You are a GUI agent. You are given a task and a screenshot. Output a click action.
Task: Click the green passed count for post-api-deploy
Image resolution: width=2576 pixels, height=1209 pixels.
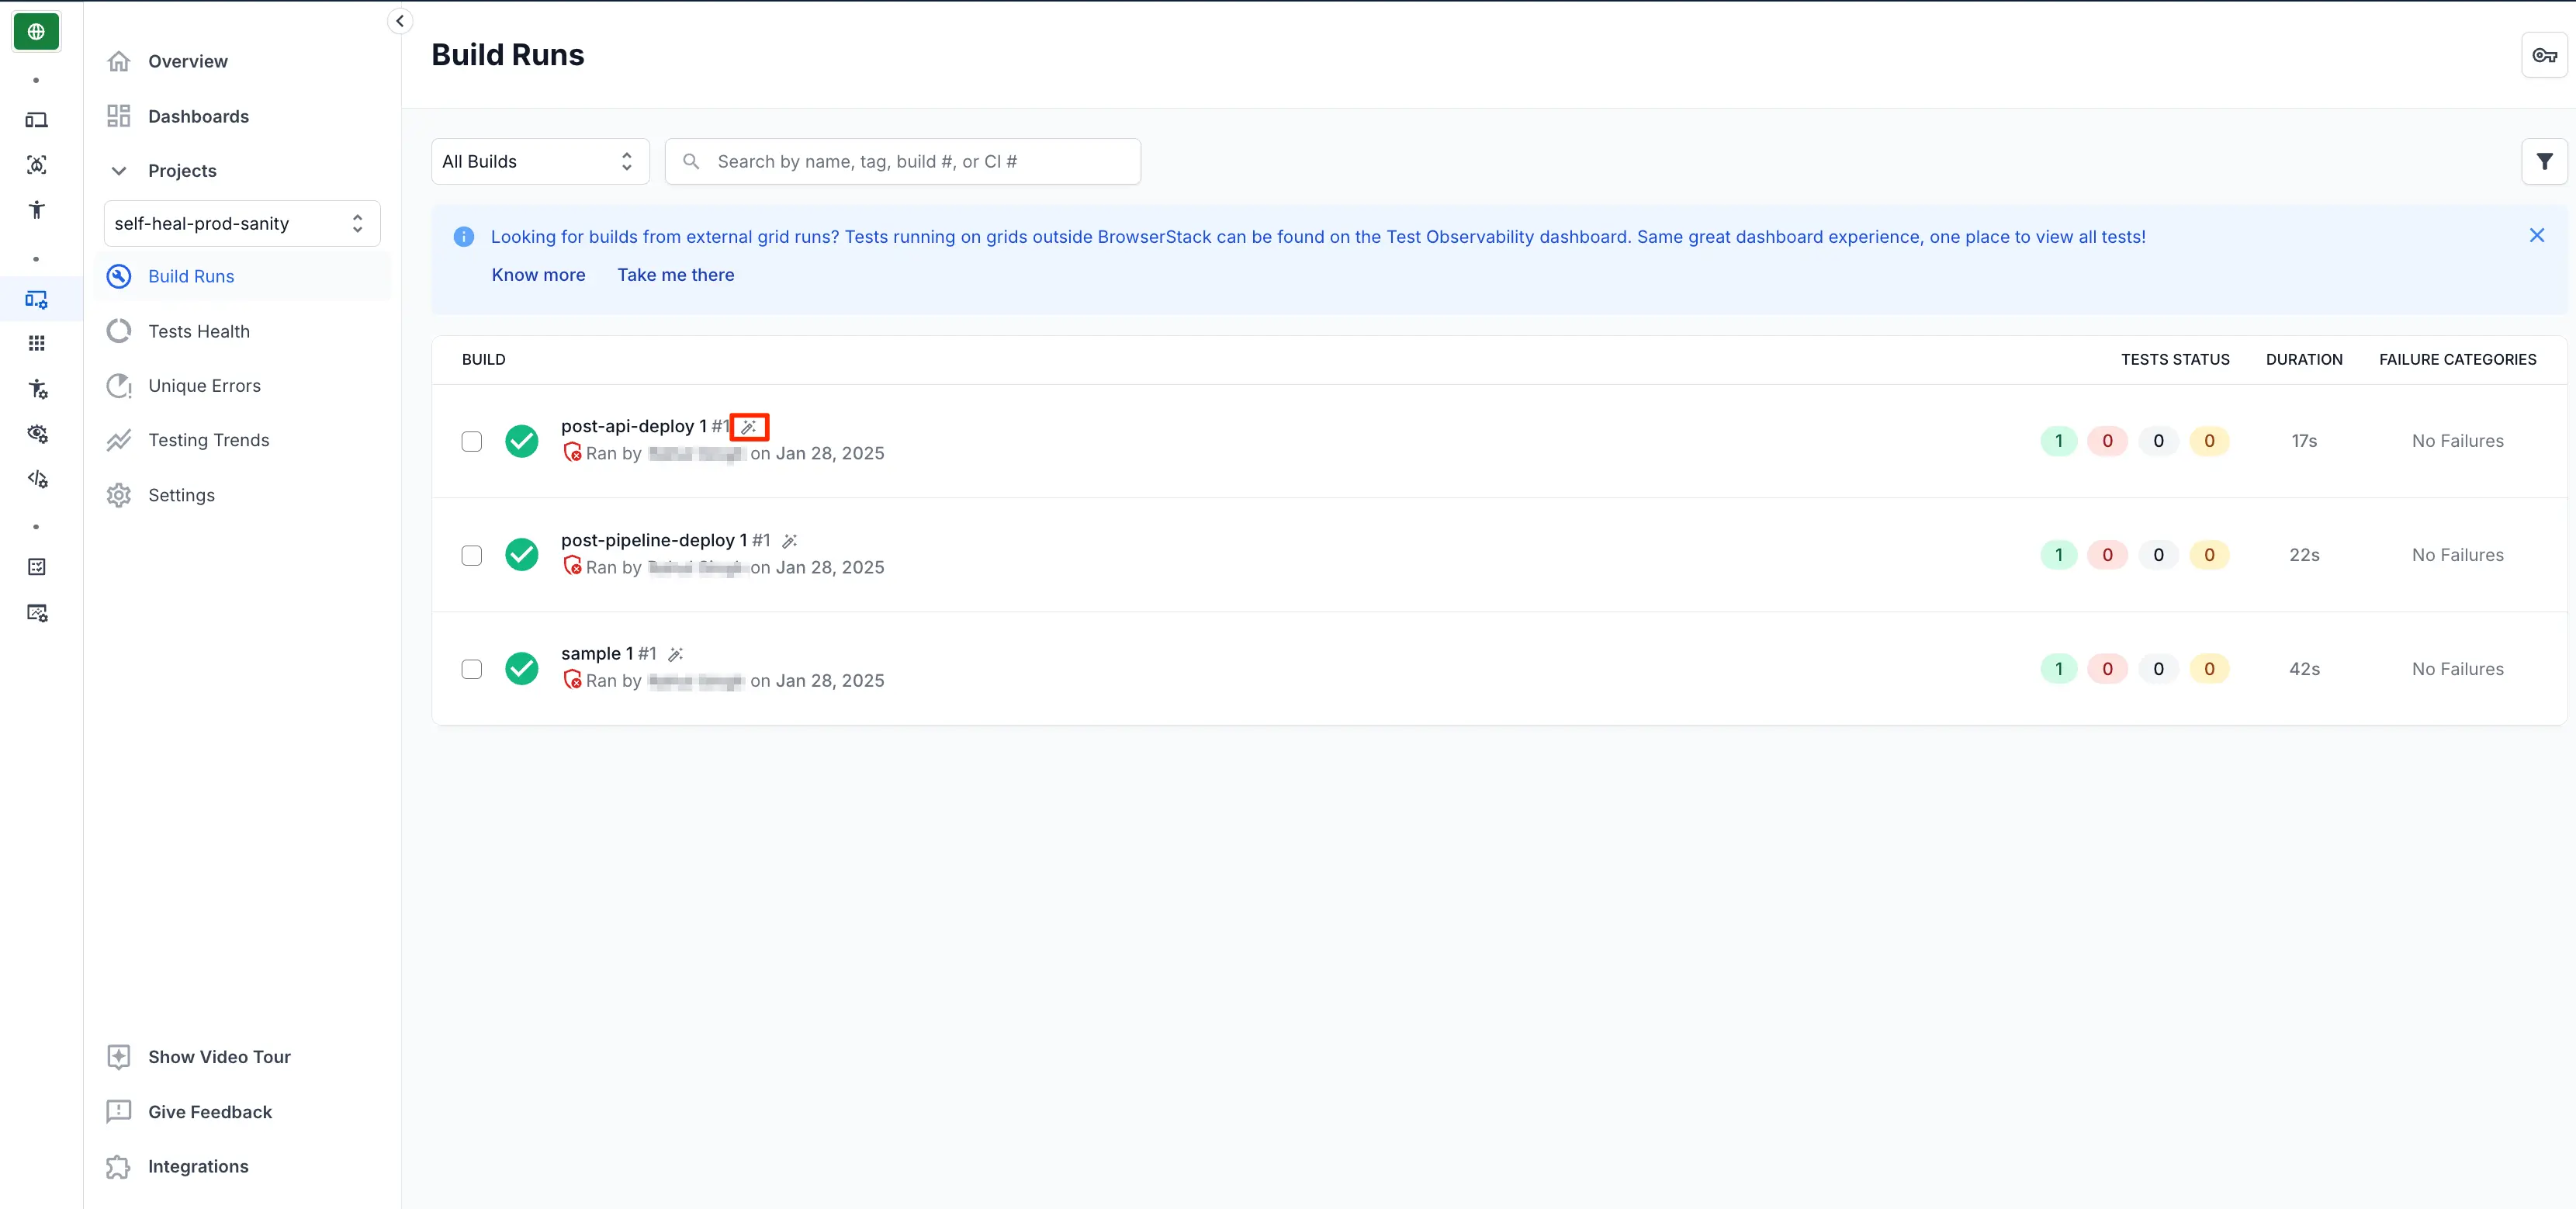(2058, 441)
